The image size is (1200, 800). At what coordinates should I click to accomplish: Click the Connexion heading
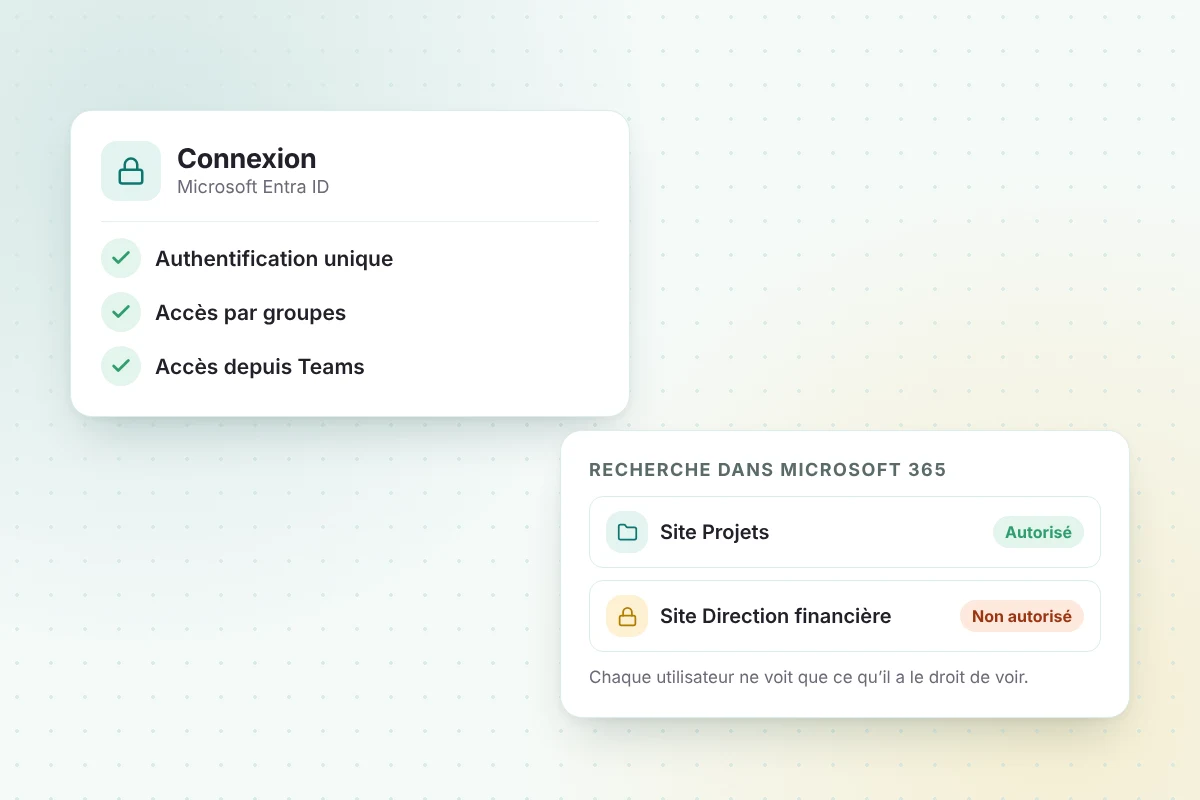[246, 158]
